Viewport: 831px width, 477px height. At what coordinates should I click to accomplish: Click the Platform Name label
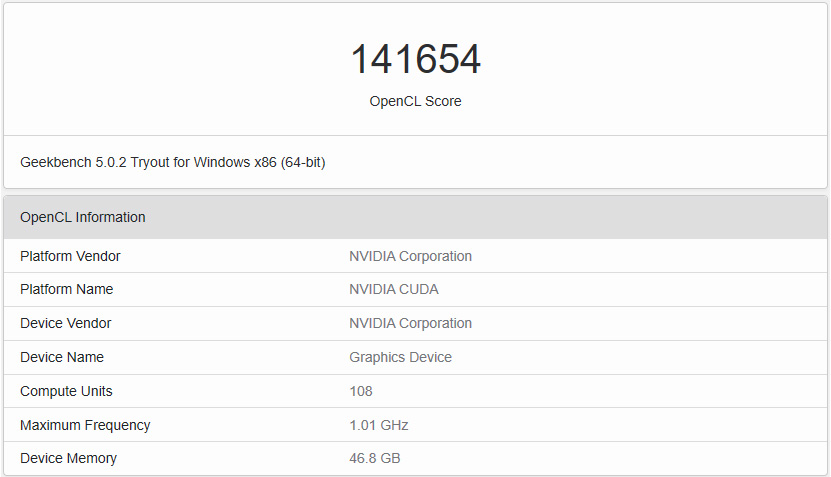[66, 289]
